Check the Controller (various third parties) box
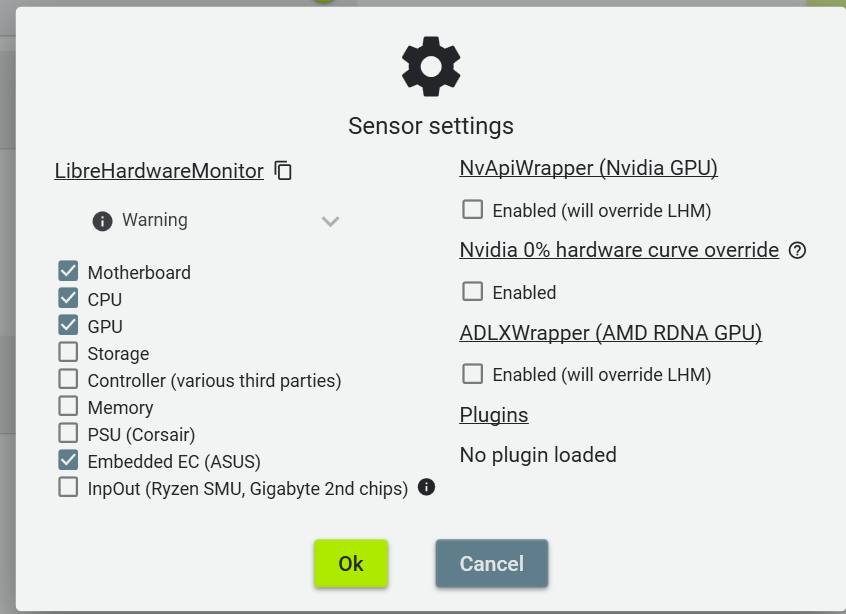846x614 pixels. [x=68, y=379]
